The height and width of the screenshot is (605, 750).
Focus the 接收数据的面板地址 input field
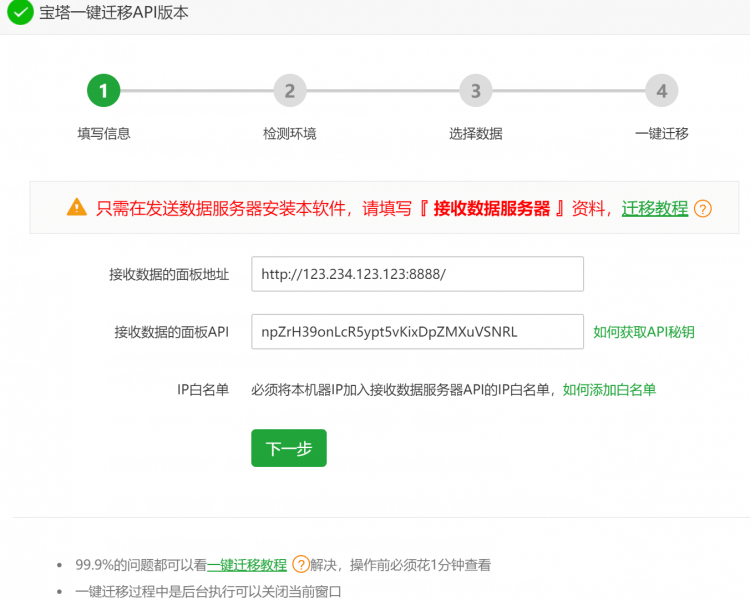[417, 274]
